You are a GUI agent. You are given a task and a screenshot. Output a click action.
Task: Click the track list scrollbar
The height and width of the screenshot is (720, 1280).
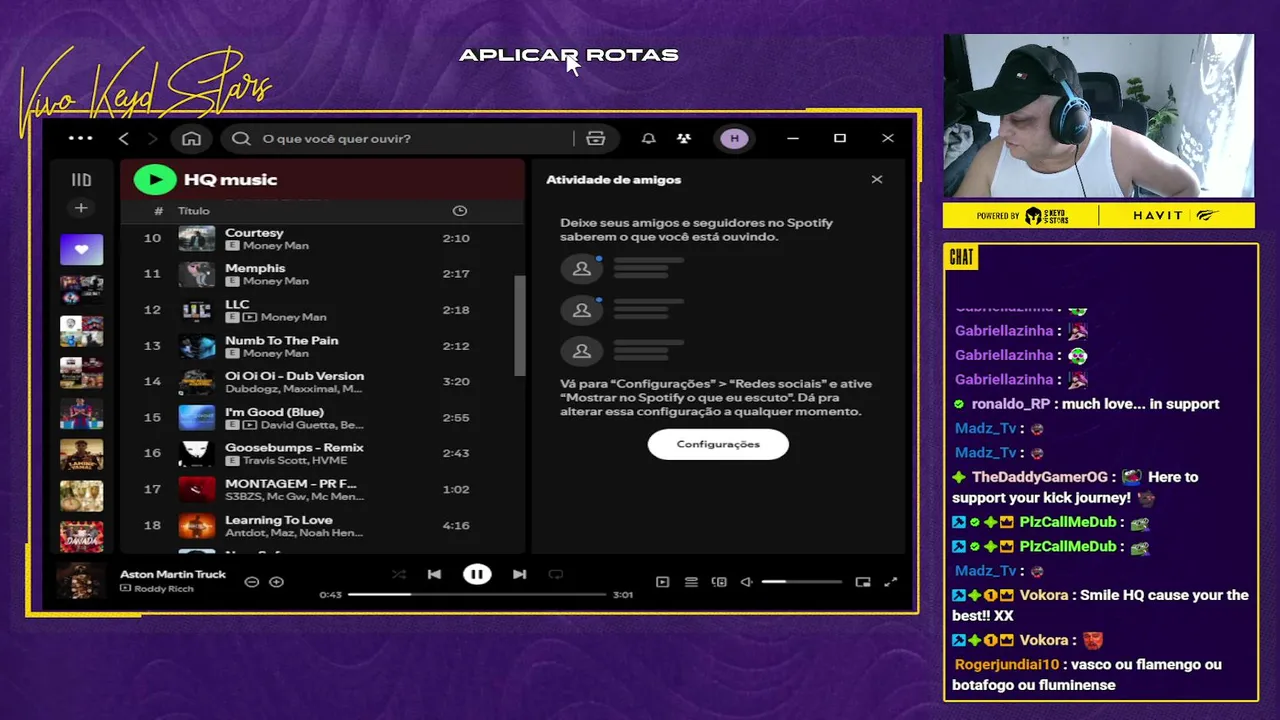[519, 326]
